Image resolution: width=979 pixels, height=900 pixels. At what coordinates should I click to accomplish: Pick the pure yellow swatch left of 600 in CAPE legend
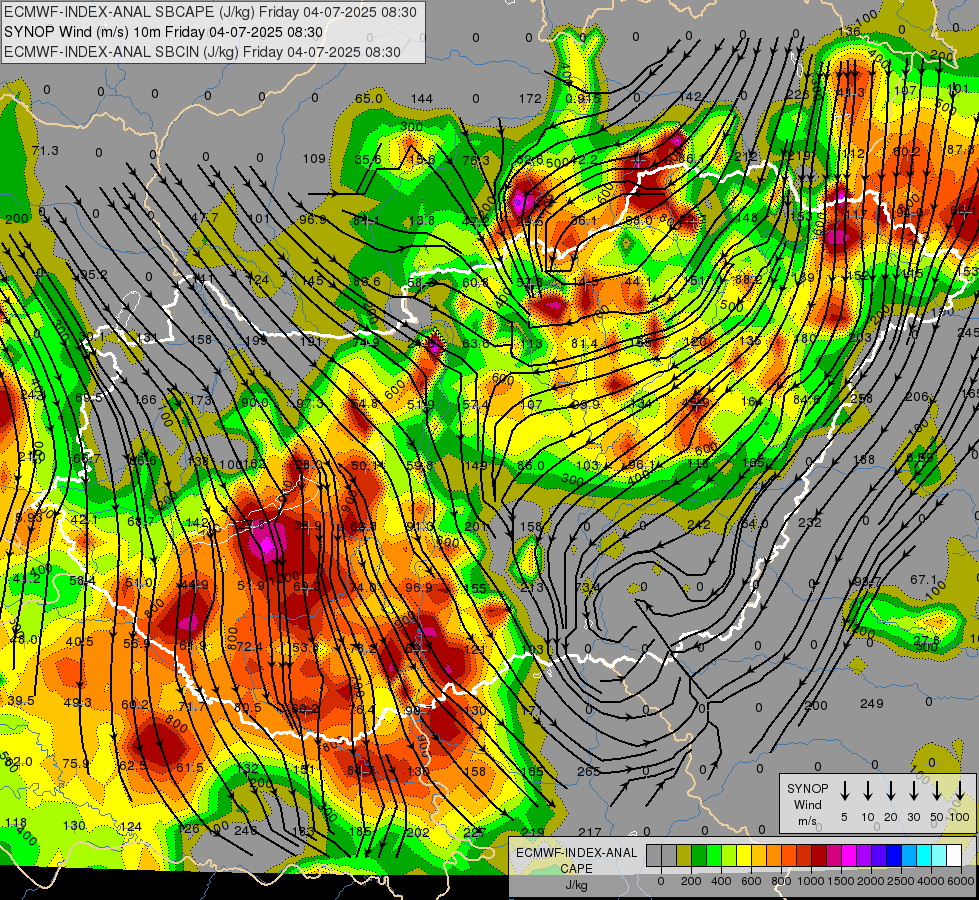(744, 855)
